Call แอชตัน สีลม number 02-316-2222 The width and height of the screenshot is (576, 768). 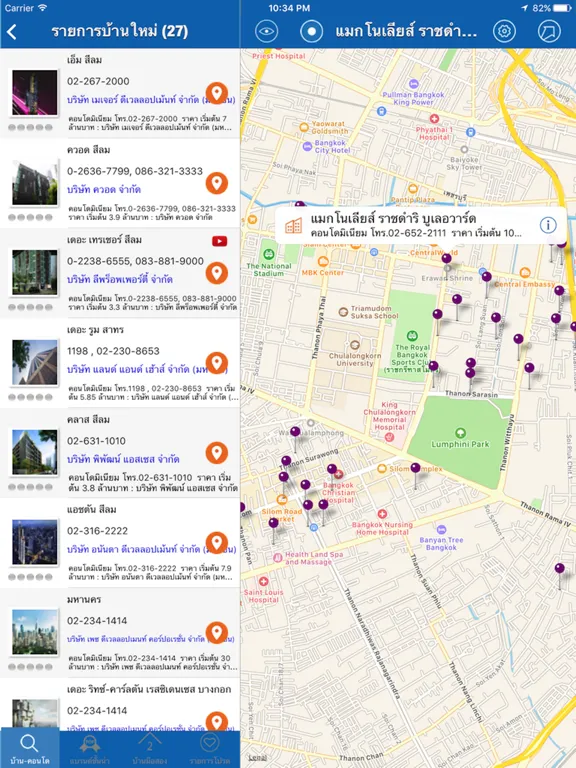(97, 531)
